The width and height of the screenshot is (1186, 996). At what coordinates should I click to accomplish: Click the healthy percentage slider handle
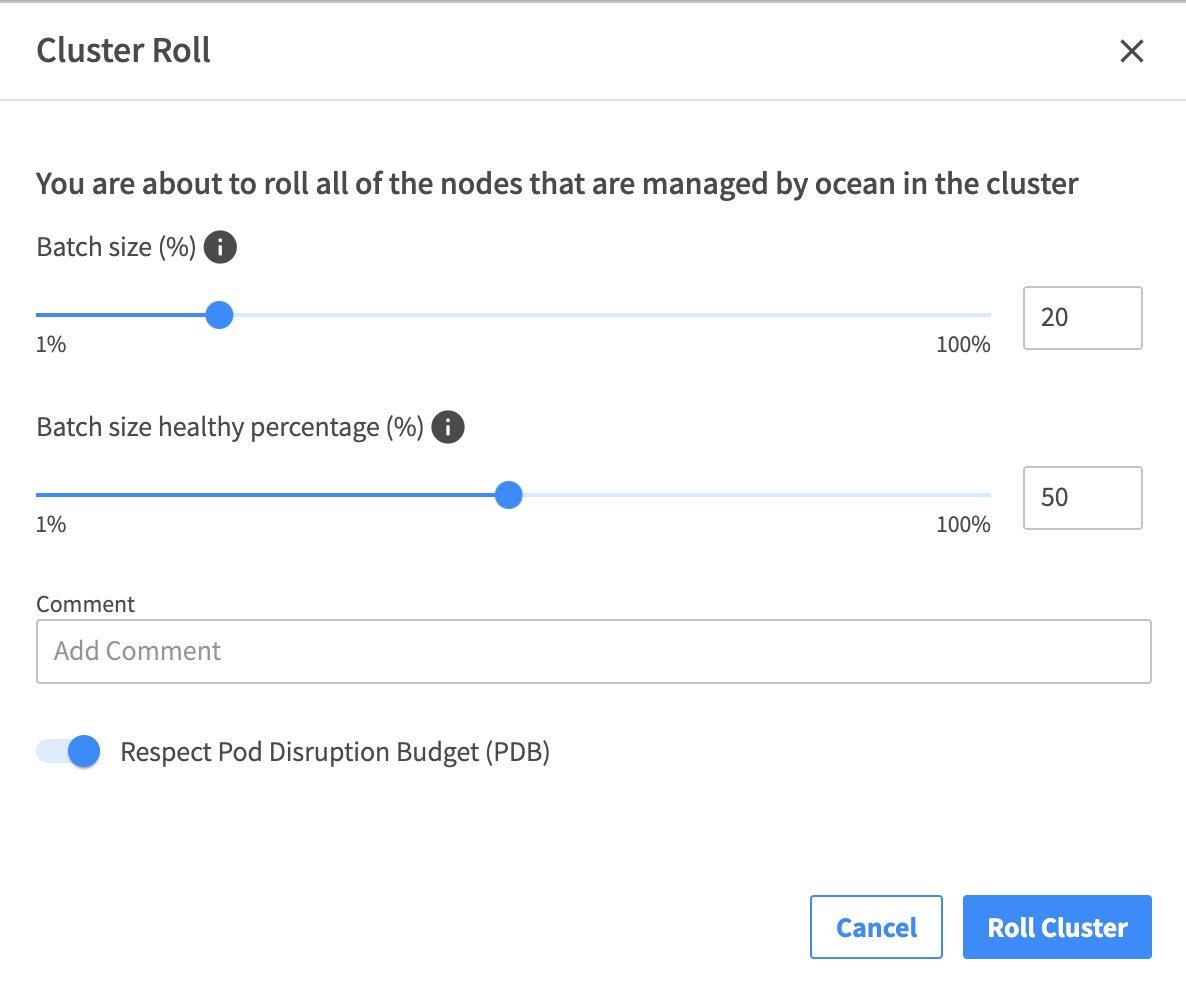[509, 495]
